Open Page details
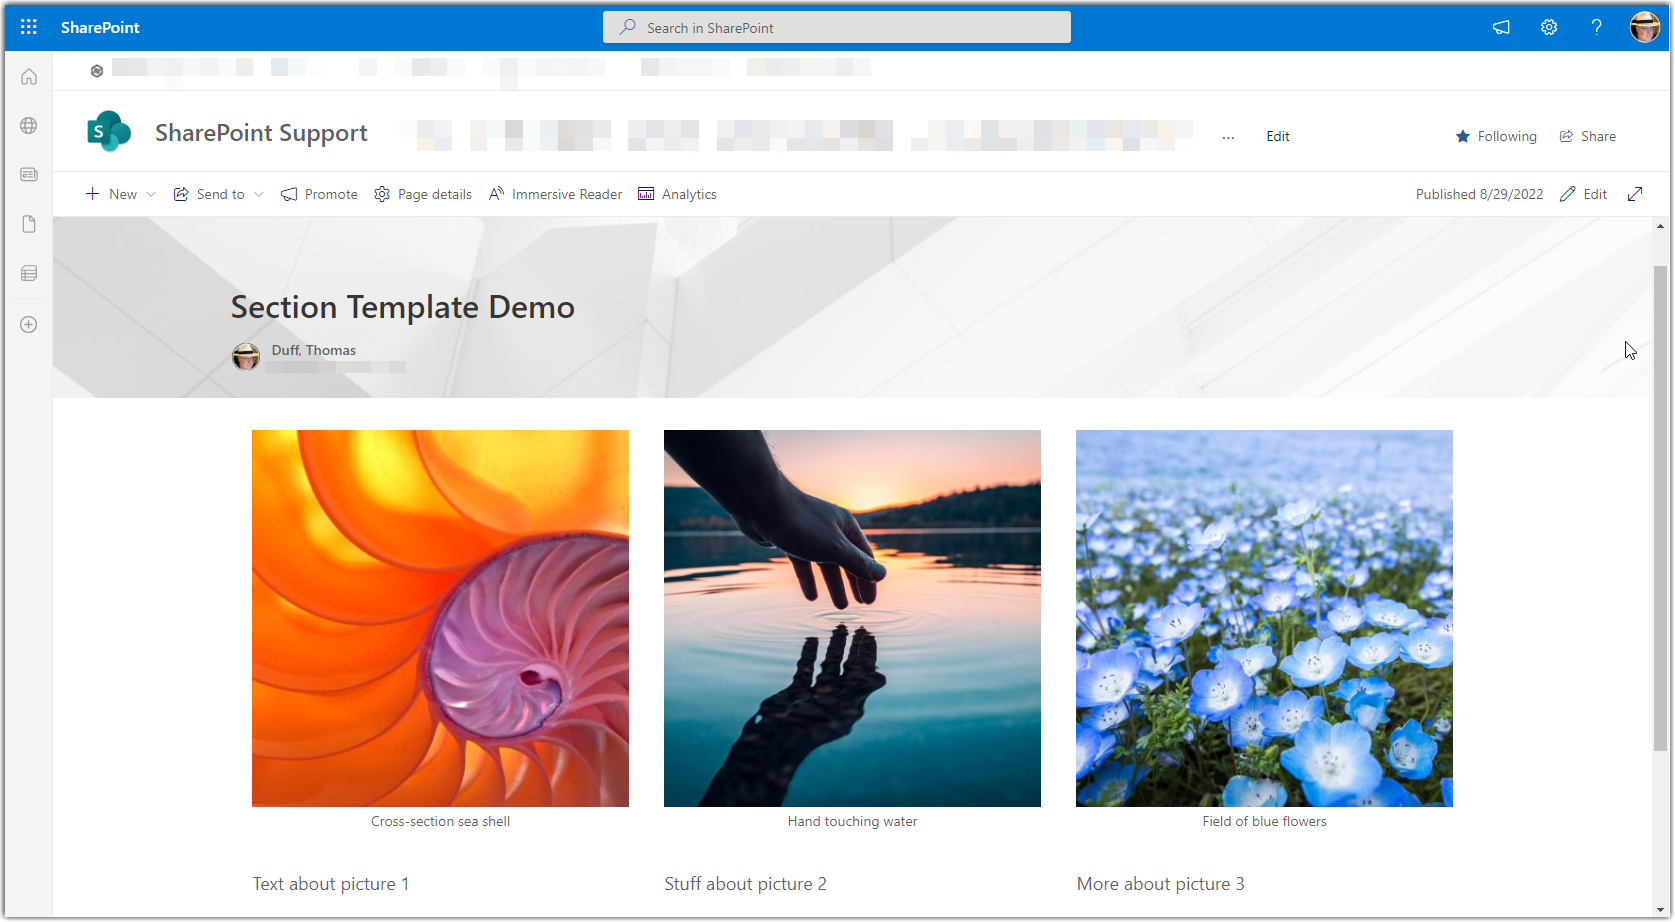Image resolution: width=1675 pixels, height=922 pixels. pyautogui.click(x=422, y=193)
